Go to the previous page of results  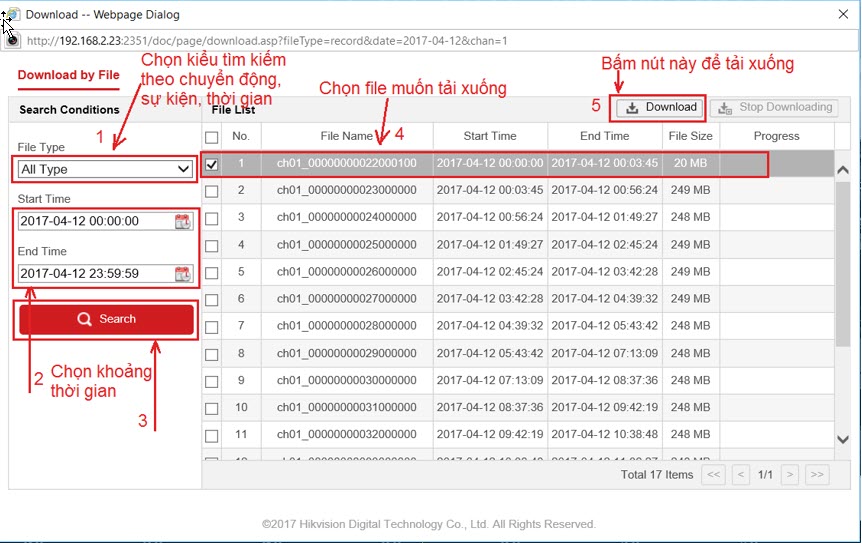[741, 474]
